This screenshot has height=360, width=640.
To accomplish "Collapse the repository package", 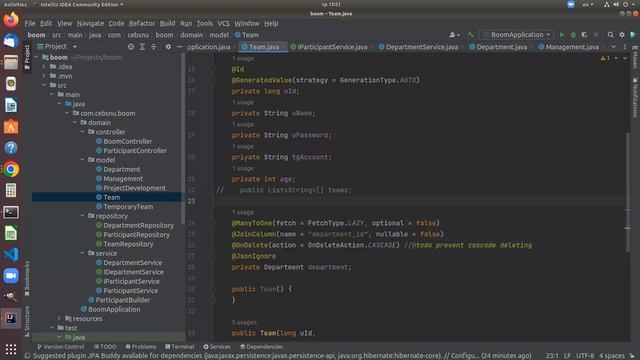I will 82,216.
